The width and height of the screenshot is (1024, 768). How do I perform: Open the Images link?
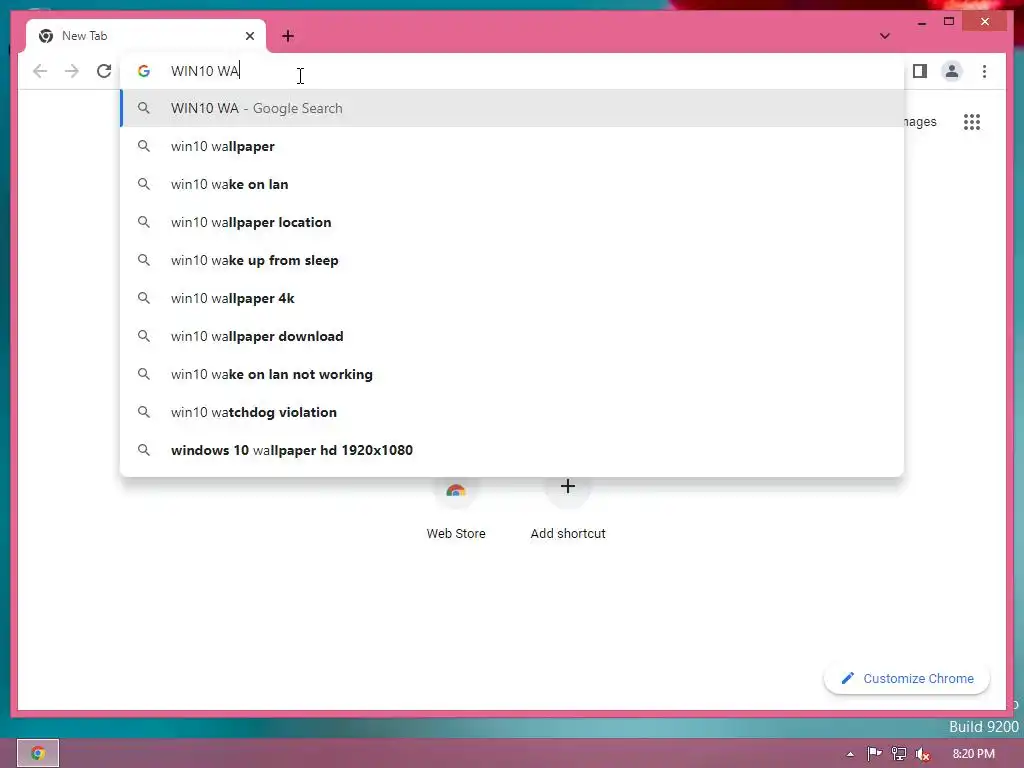click(920, 122)
